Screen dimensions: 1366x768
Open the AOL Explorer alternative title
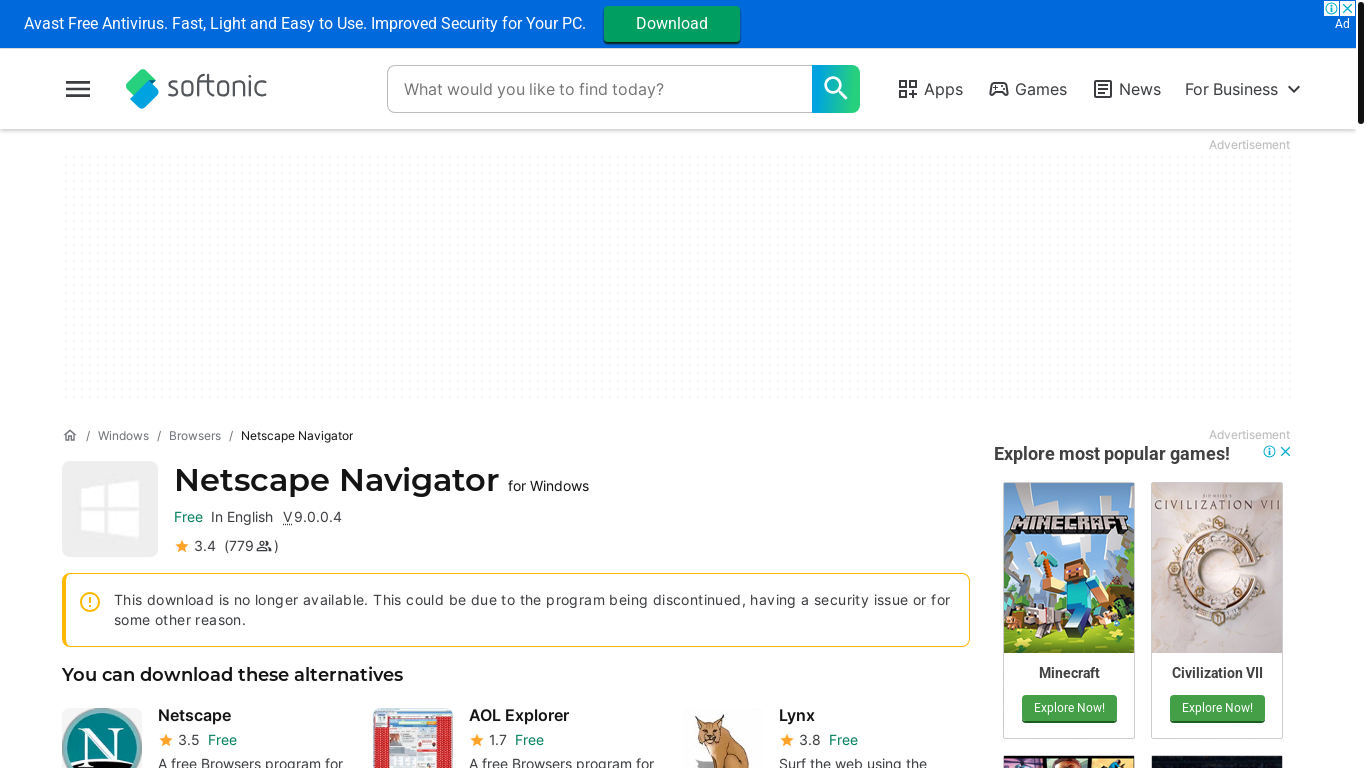pyautogui.click(x=519, y=716)
